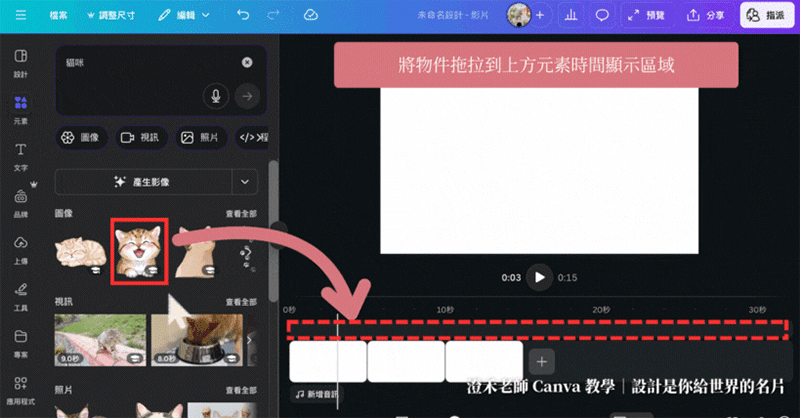
Task: Add a collaborator with plus icon
Action: [540, 15]
